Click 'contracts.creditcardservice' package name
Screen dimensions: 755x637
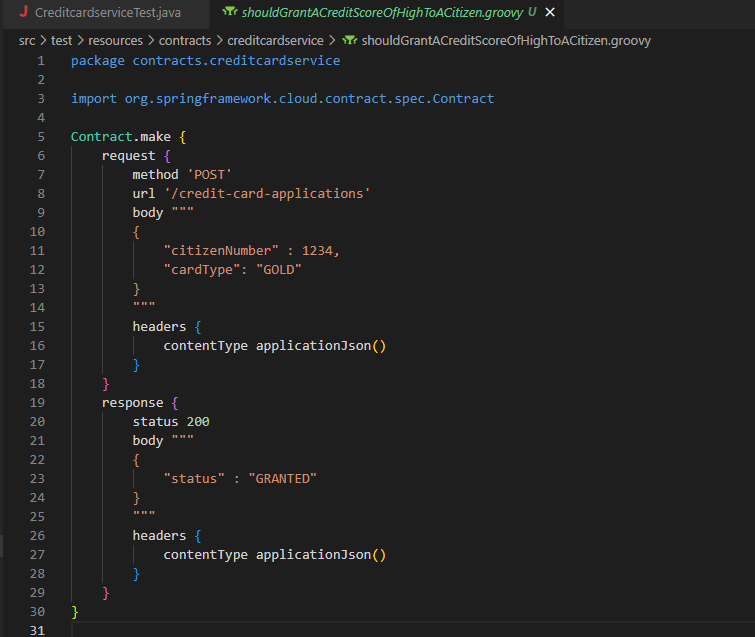tap(236, 61)
